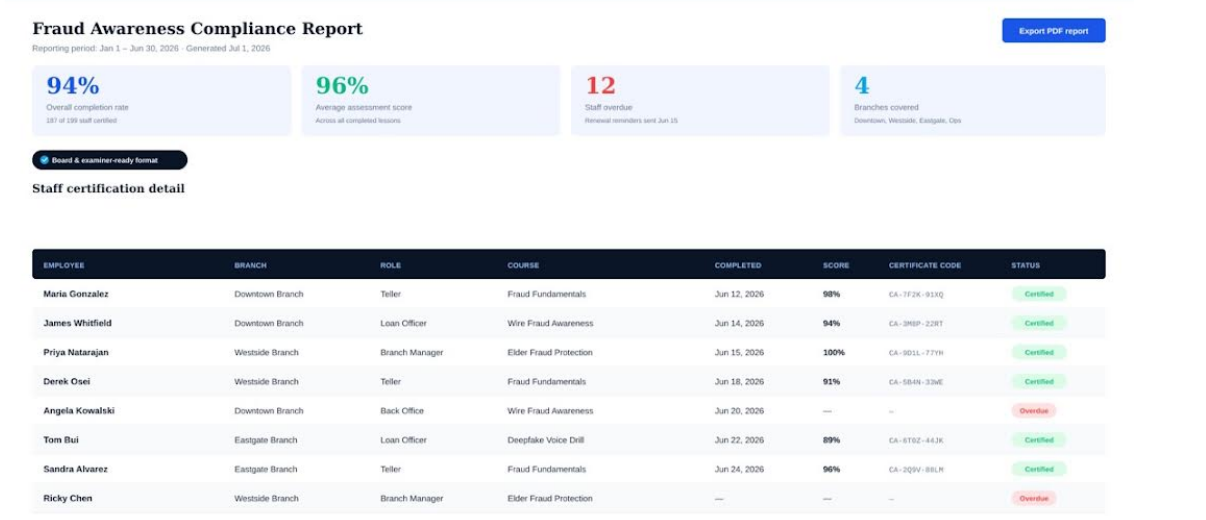Click James Whitfield's certificate code ending 22RT

click(916, 323)
